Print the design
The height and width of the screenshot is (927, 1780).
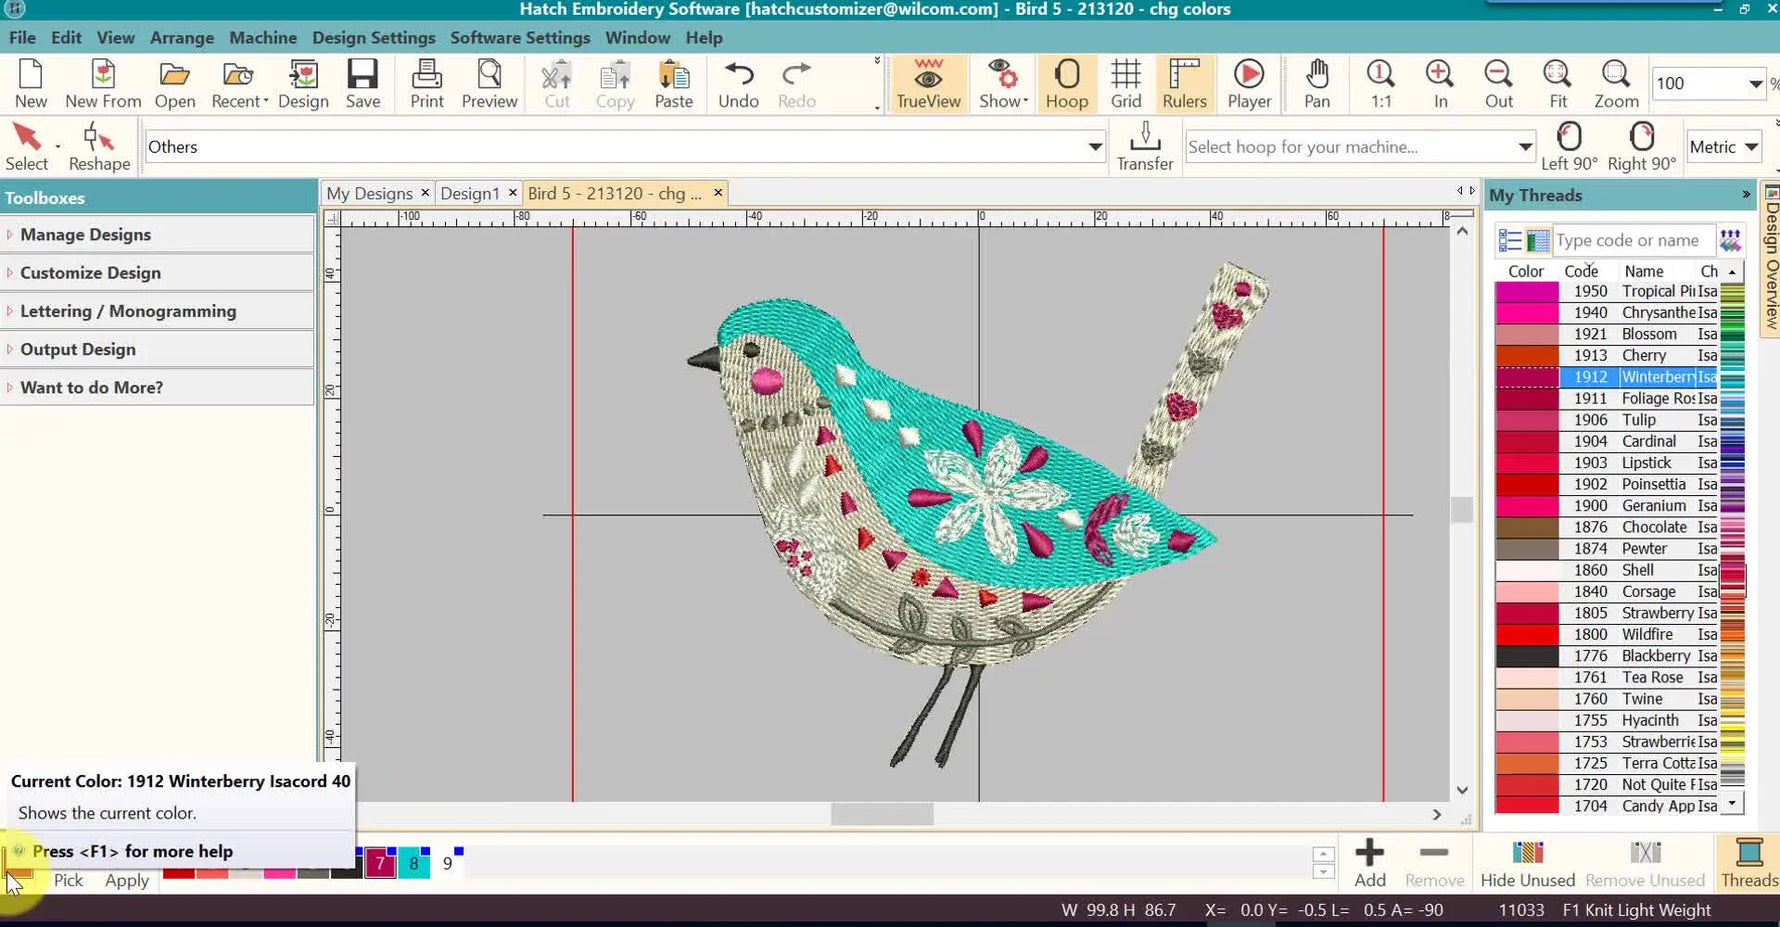pyautogui.click(x=427, y=84)
